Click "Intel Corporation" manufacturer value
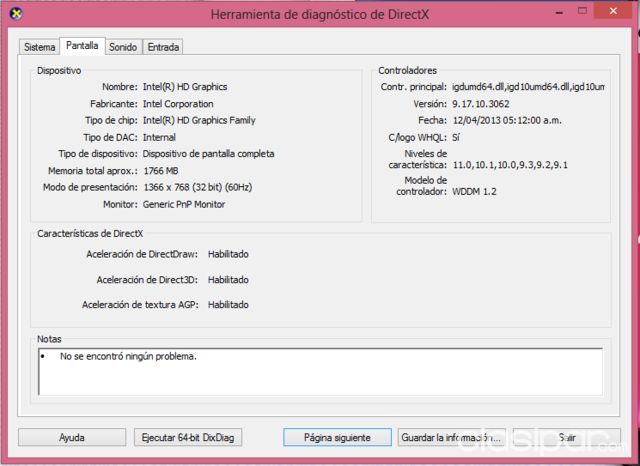 pos(178,104)
